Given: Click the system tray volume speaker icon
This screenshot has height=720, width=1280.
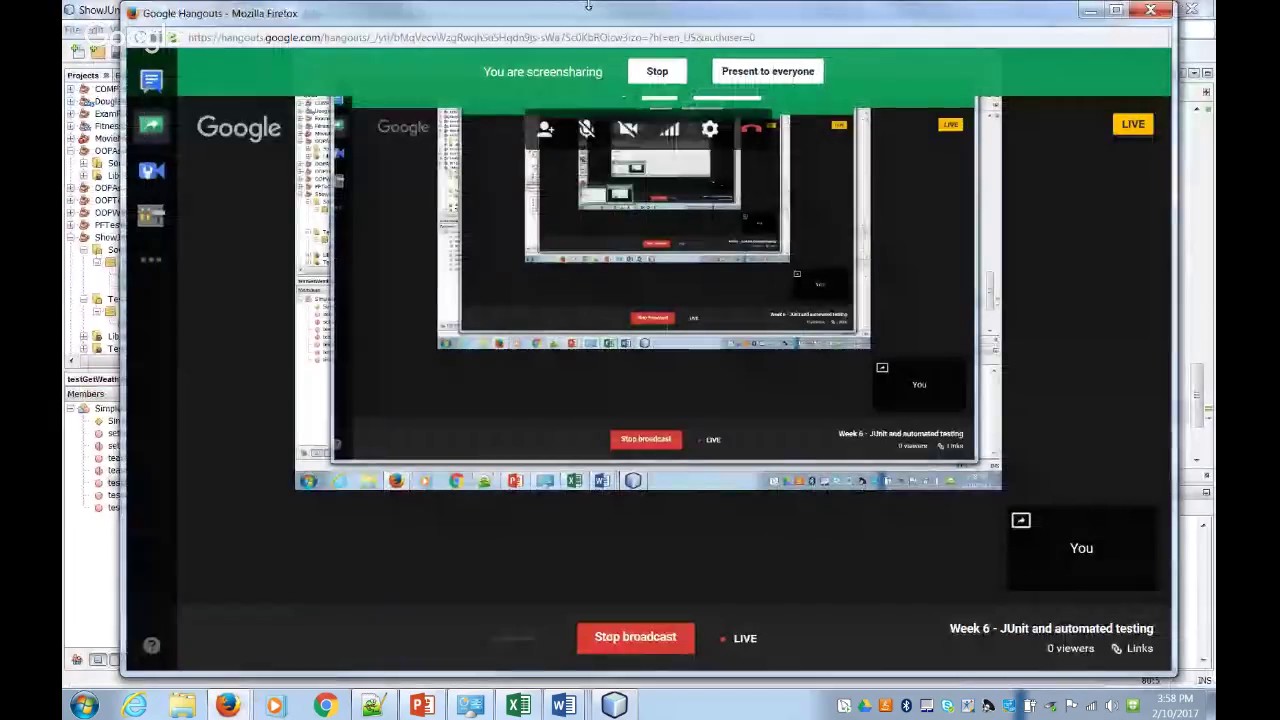Looking at the screenshot, I should [x=1112, y=706].
